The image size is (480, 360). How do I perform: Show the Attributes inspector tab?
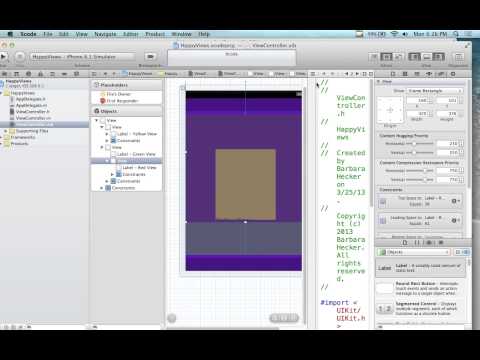click(x=429, y=74)
